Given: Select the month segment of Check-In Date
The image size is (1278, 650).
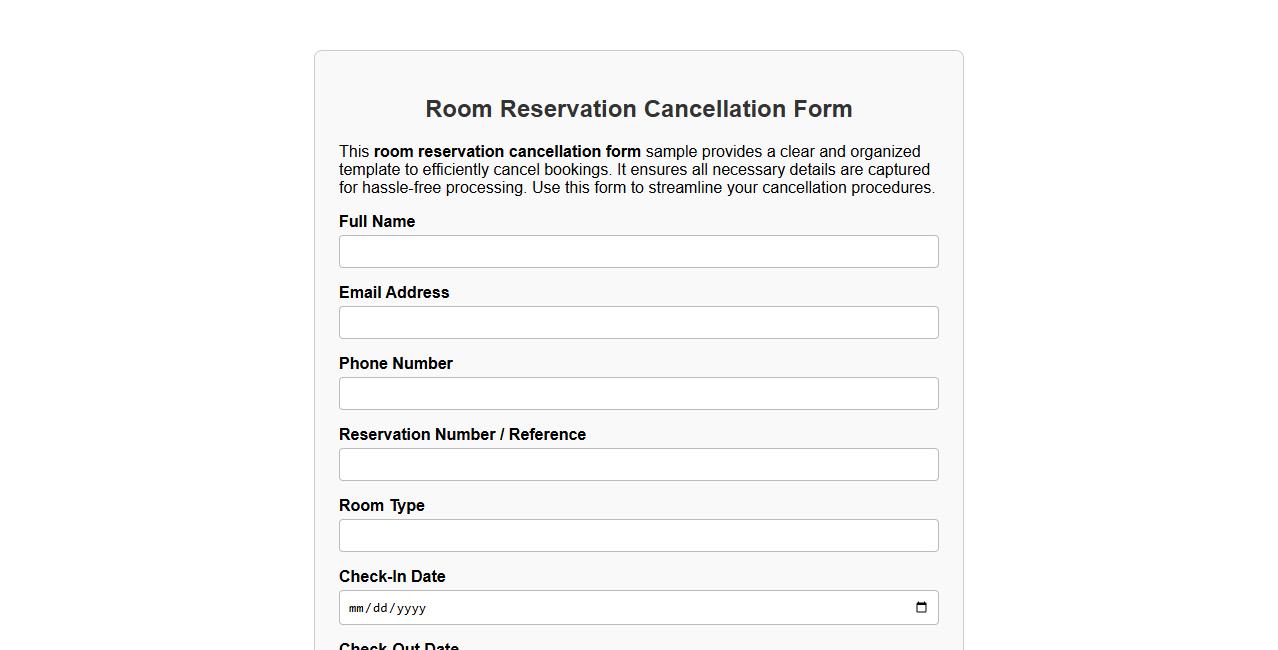Looking at the screenshot, I should [356, 607].
